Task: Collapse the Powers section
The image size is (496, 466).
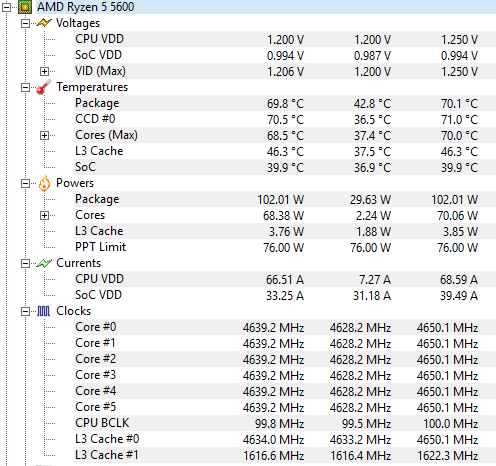Action: pos(25,183)
